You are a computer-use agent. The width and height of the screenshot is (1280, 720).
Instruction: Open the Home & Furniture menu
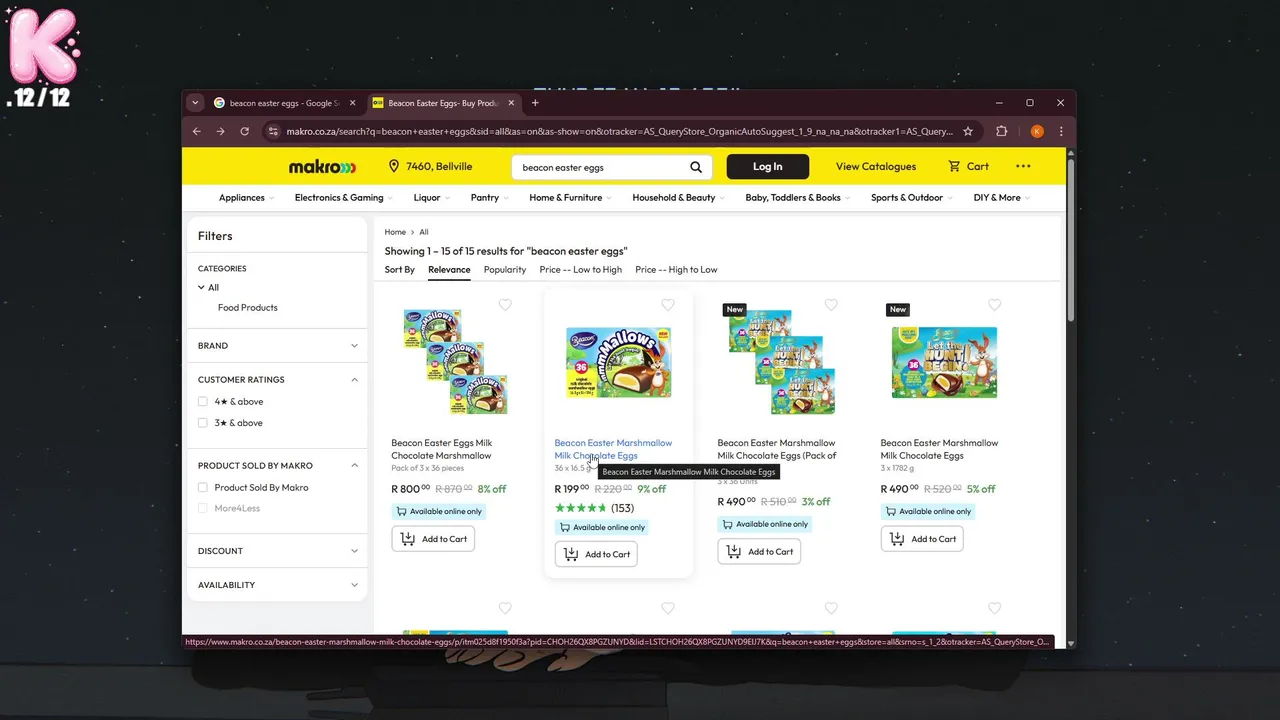(x=570, y=198)
